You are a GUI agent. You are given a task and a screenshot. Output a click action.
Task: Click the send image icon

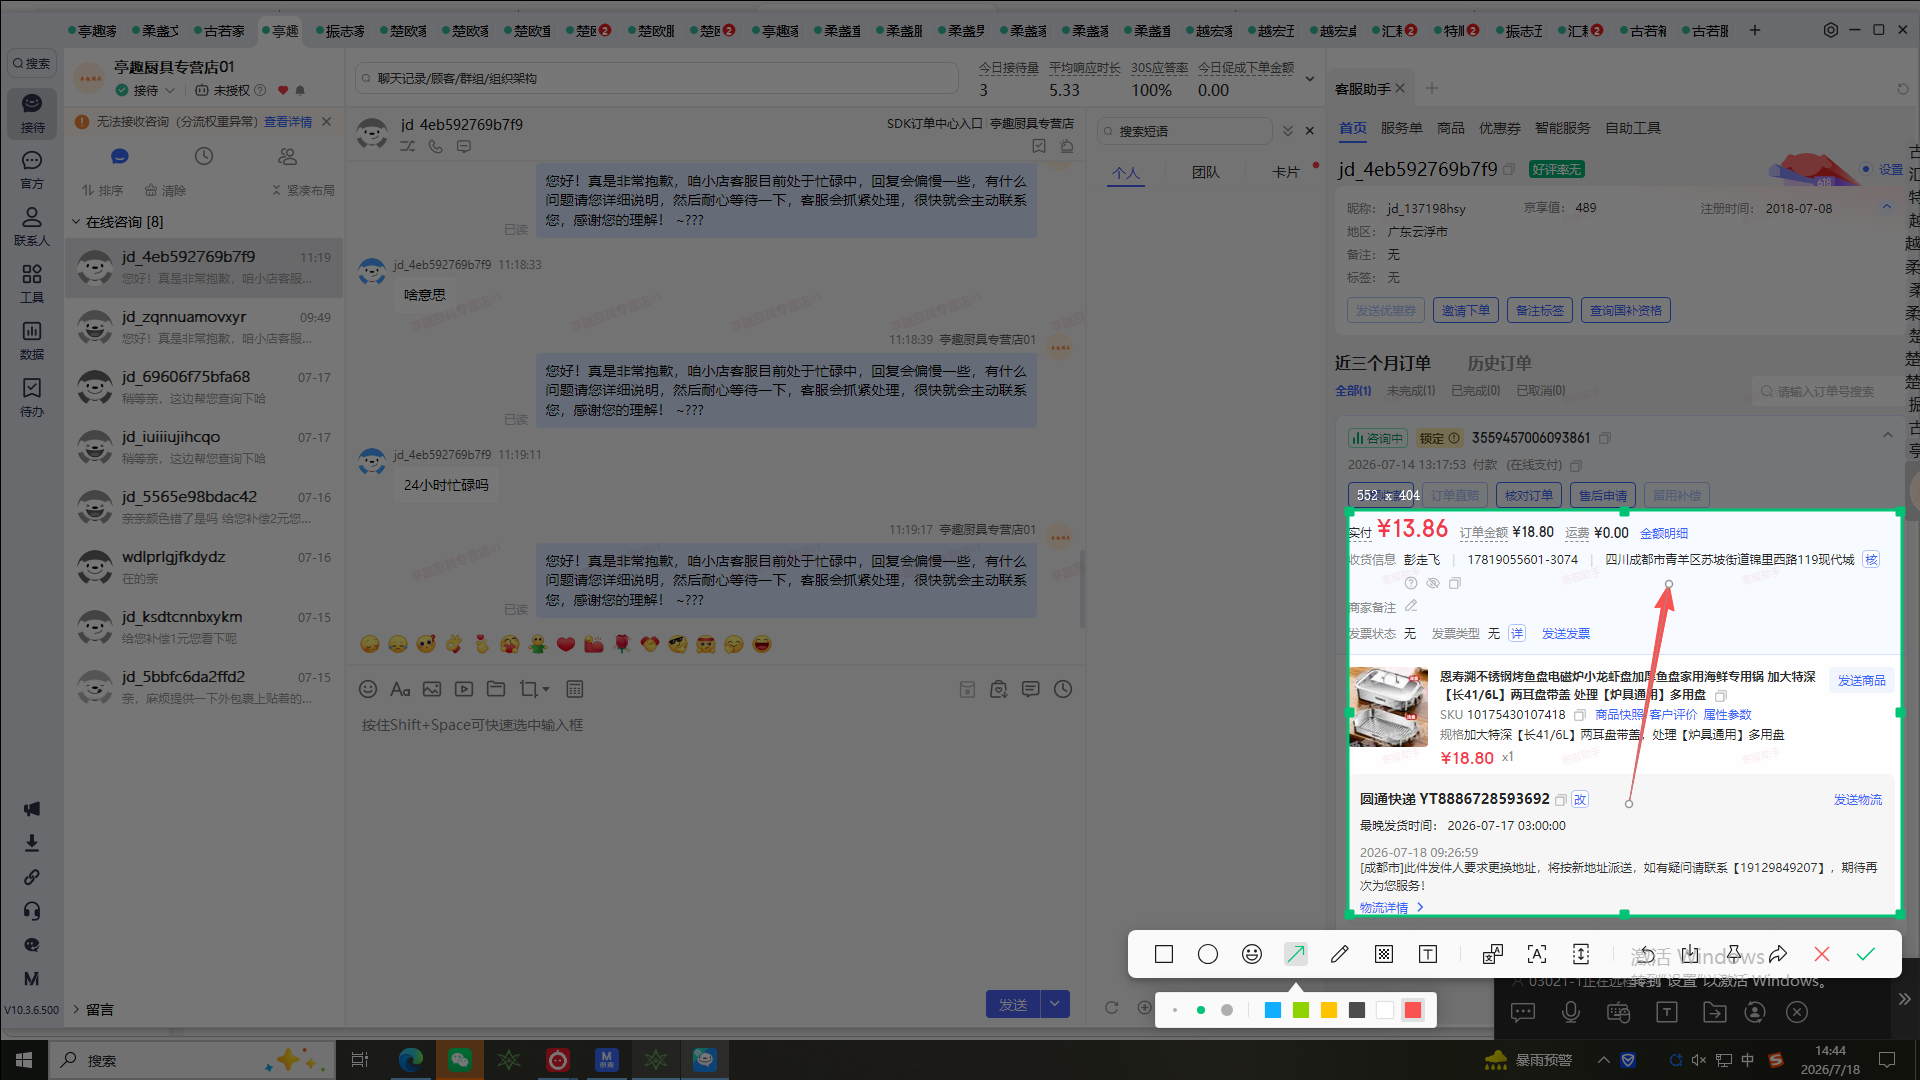click(x=432, y=689)
